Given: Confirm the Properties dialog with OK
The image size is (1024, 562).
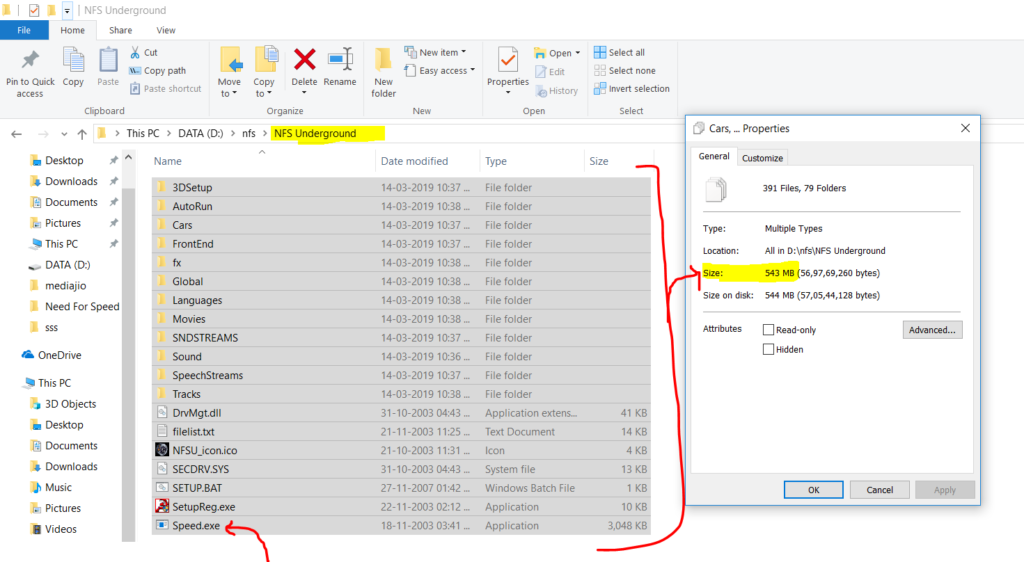Looking at the screenshot, I should [813, 490].
